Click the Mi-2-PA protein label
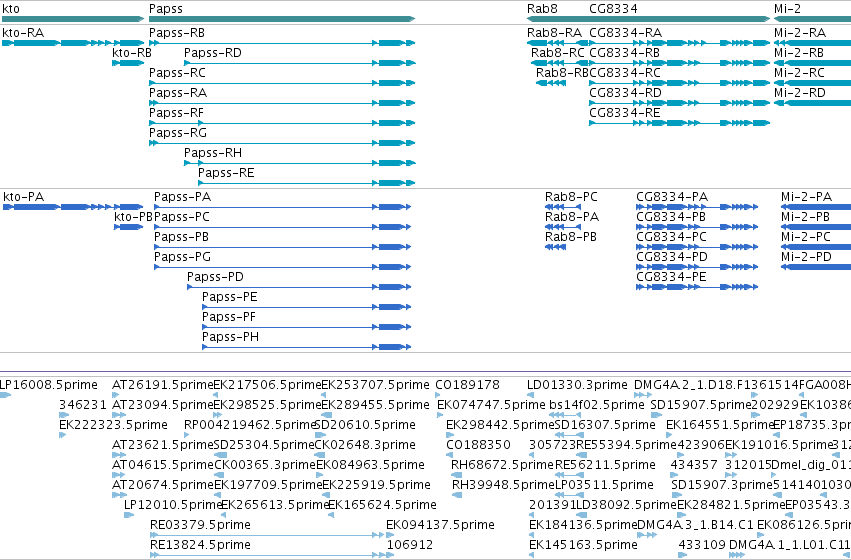Image resolution: width=851 pixels, height=560 pixels. [x=806, y=196]
